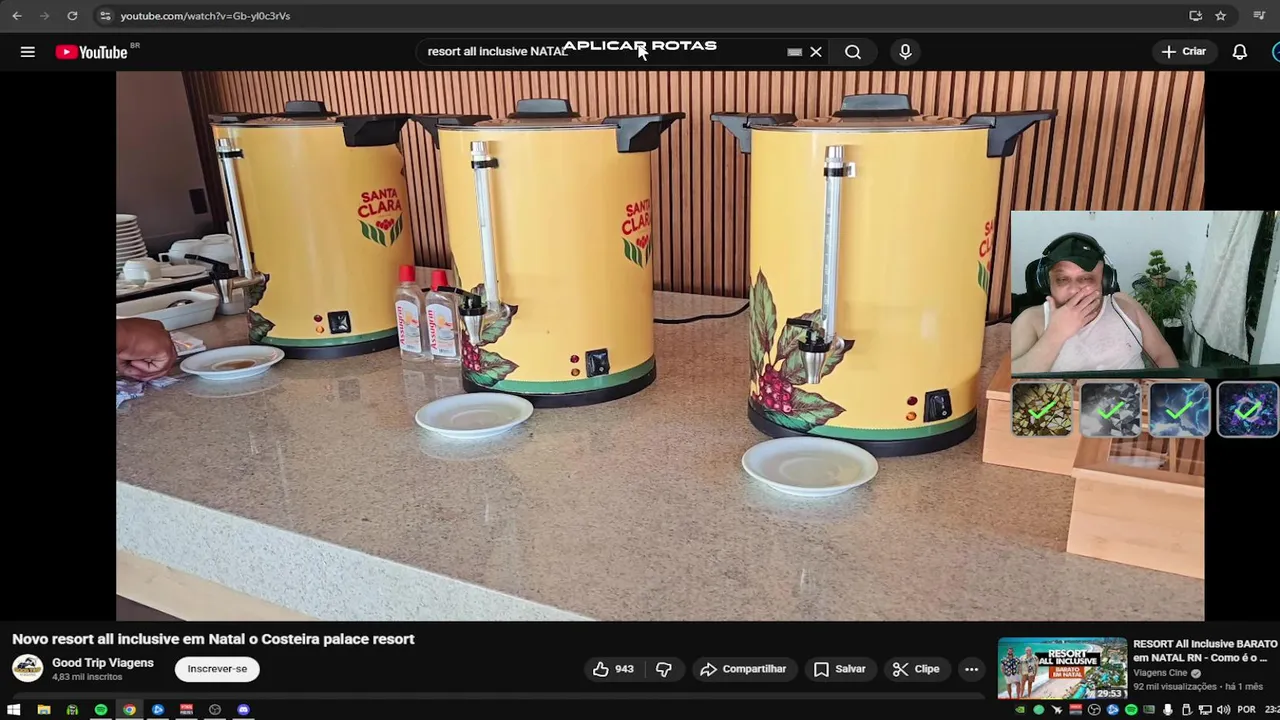Click the first green-checked overlay tile
This screenshot has height=720, width=1280.
click(x=1041, y=409)
